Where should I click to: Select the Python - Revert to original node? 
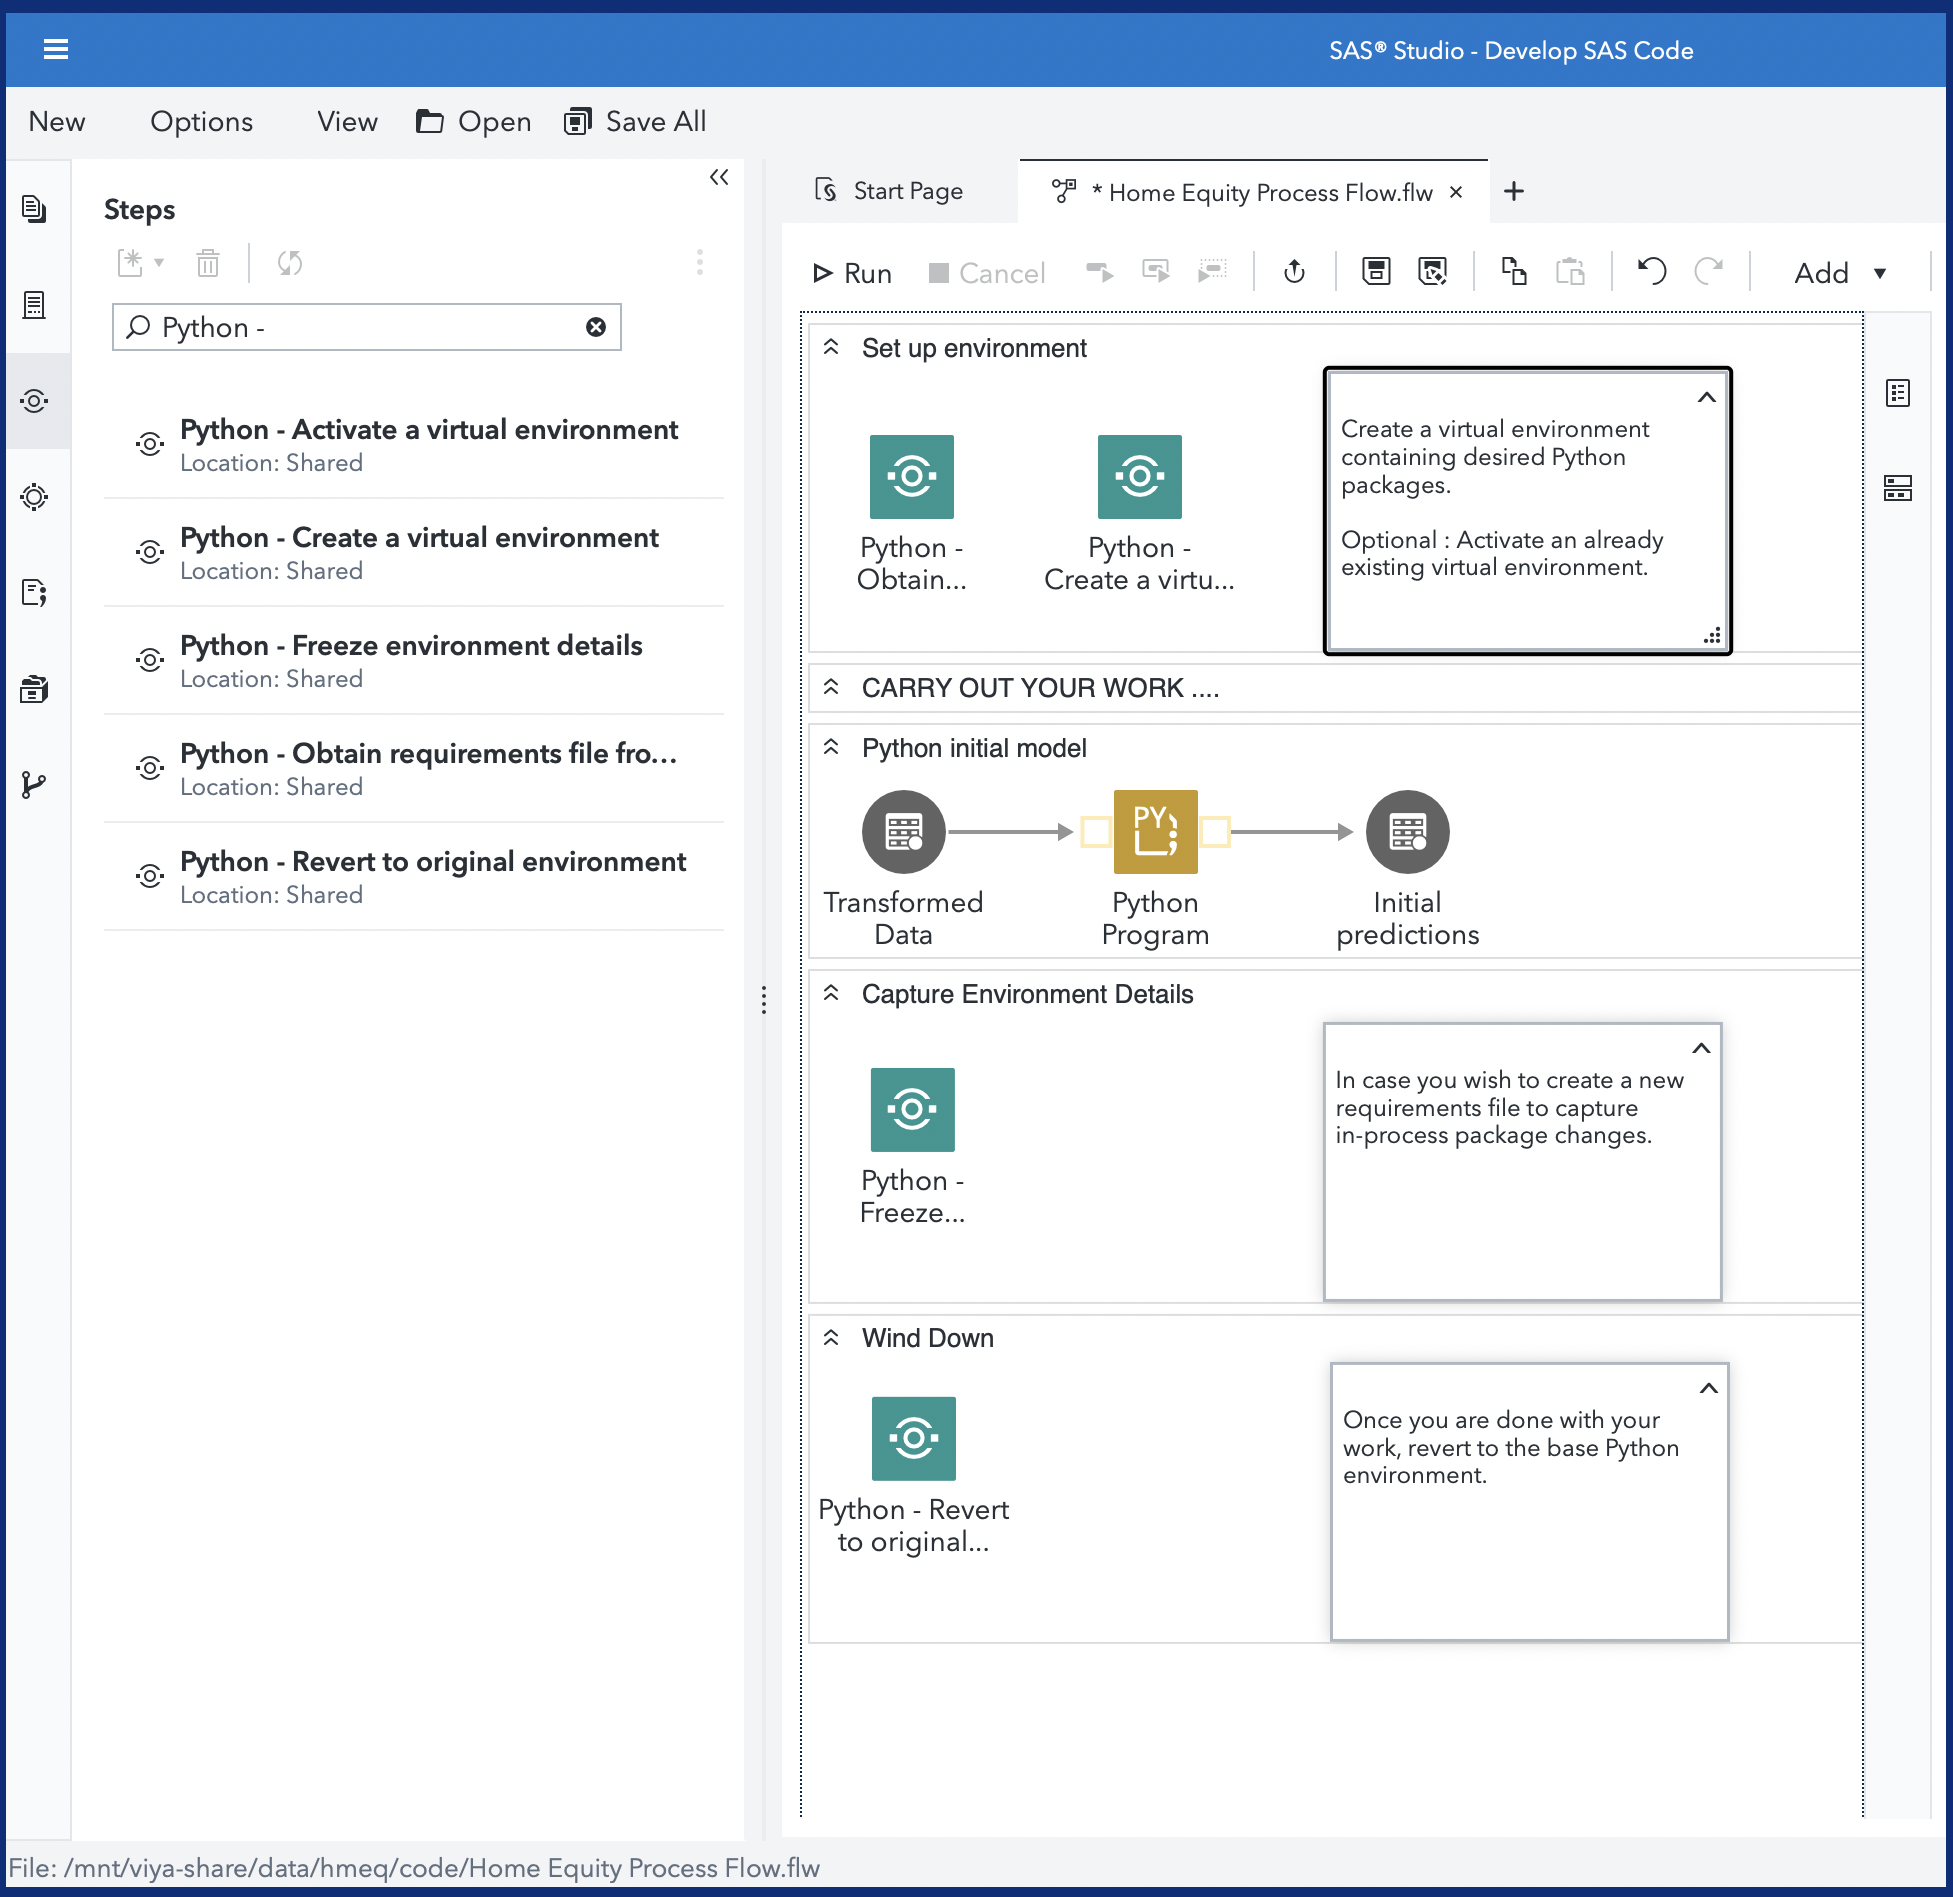point(914,1439)
